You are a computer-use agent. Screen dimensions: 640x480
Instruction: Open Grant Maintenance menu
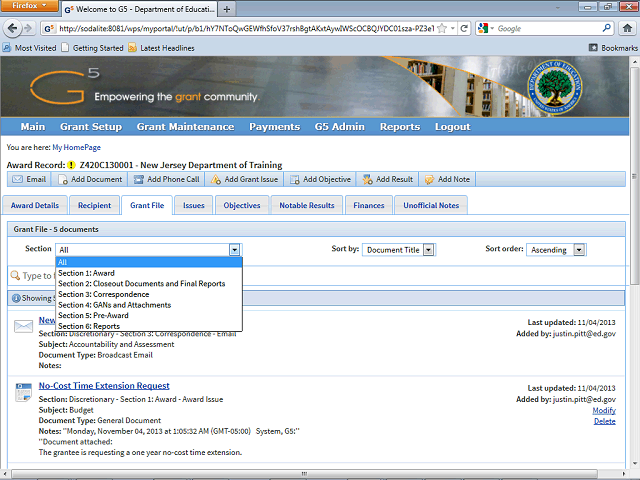point(185,127)
